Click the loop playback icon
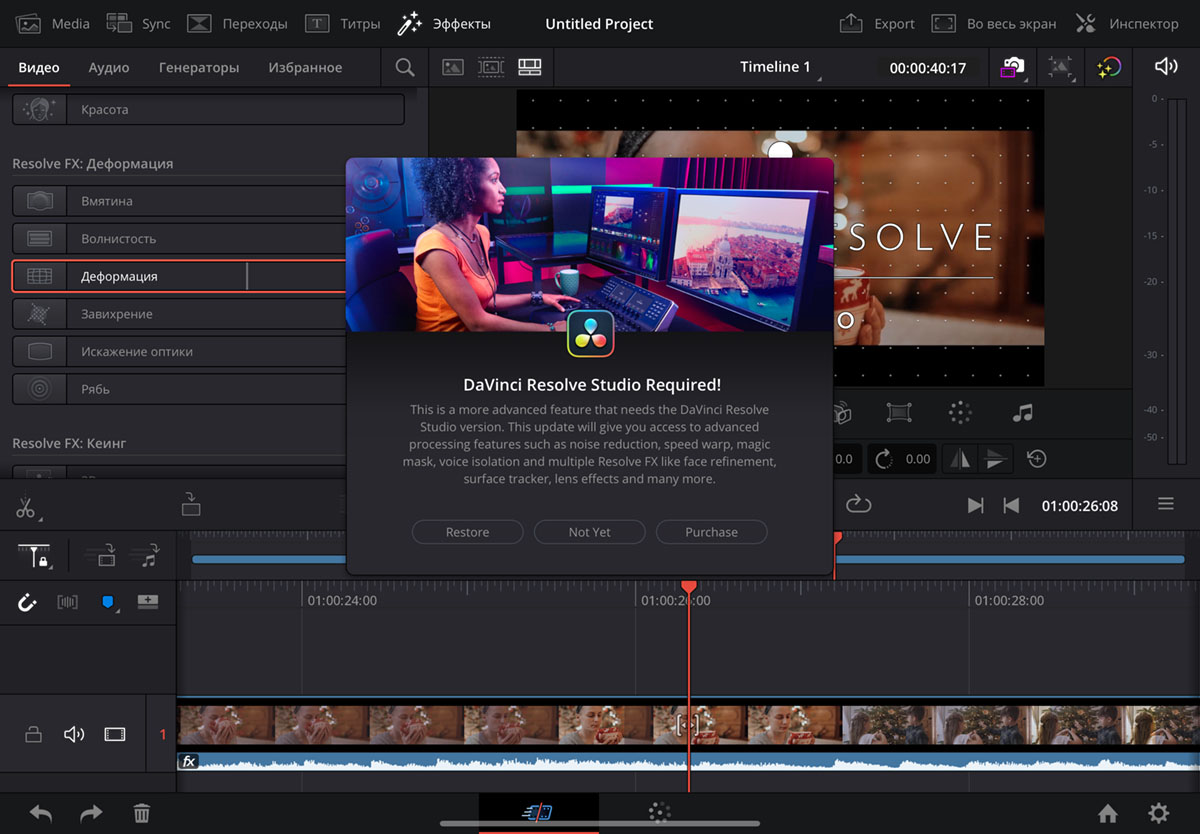Screen dimensions: 1200x834 (859, 504)
